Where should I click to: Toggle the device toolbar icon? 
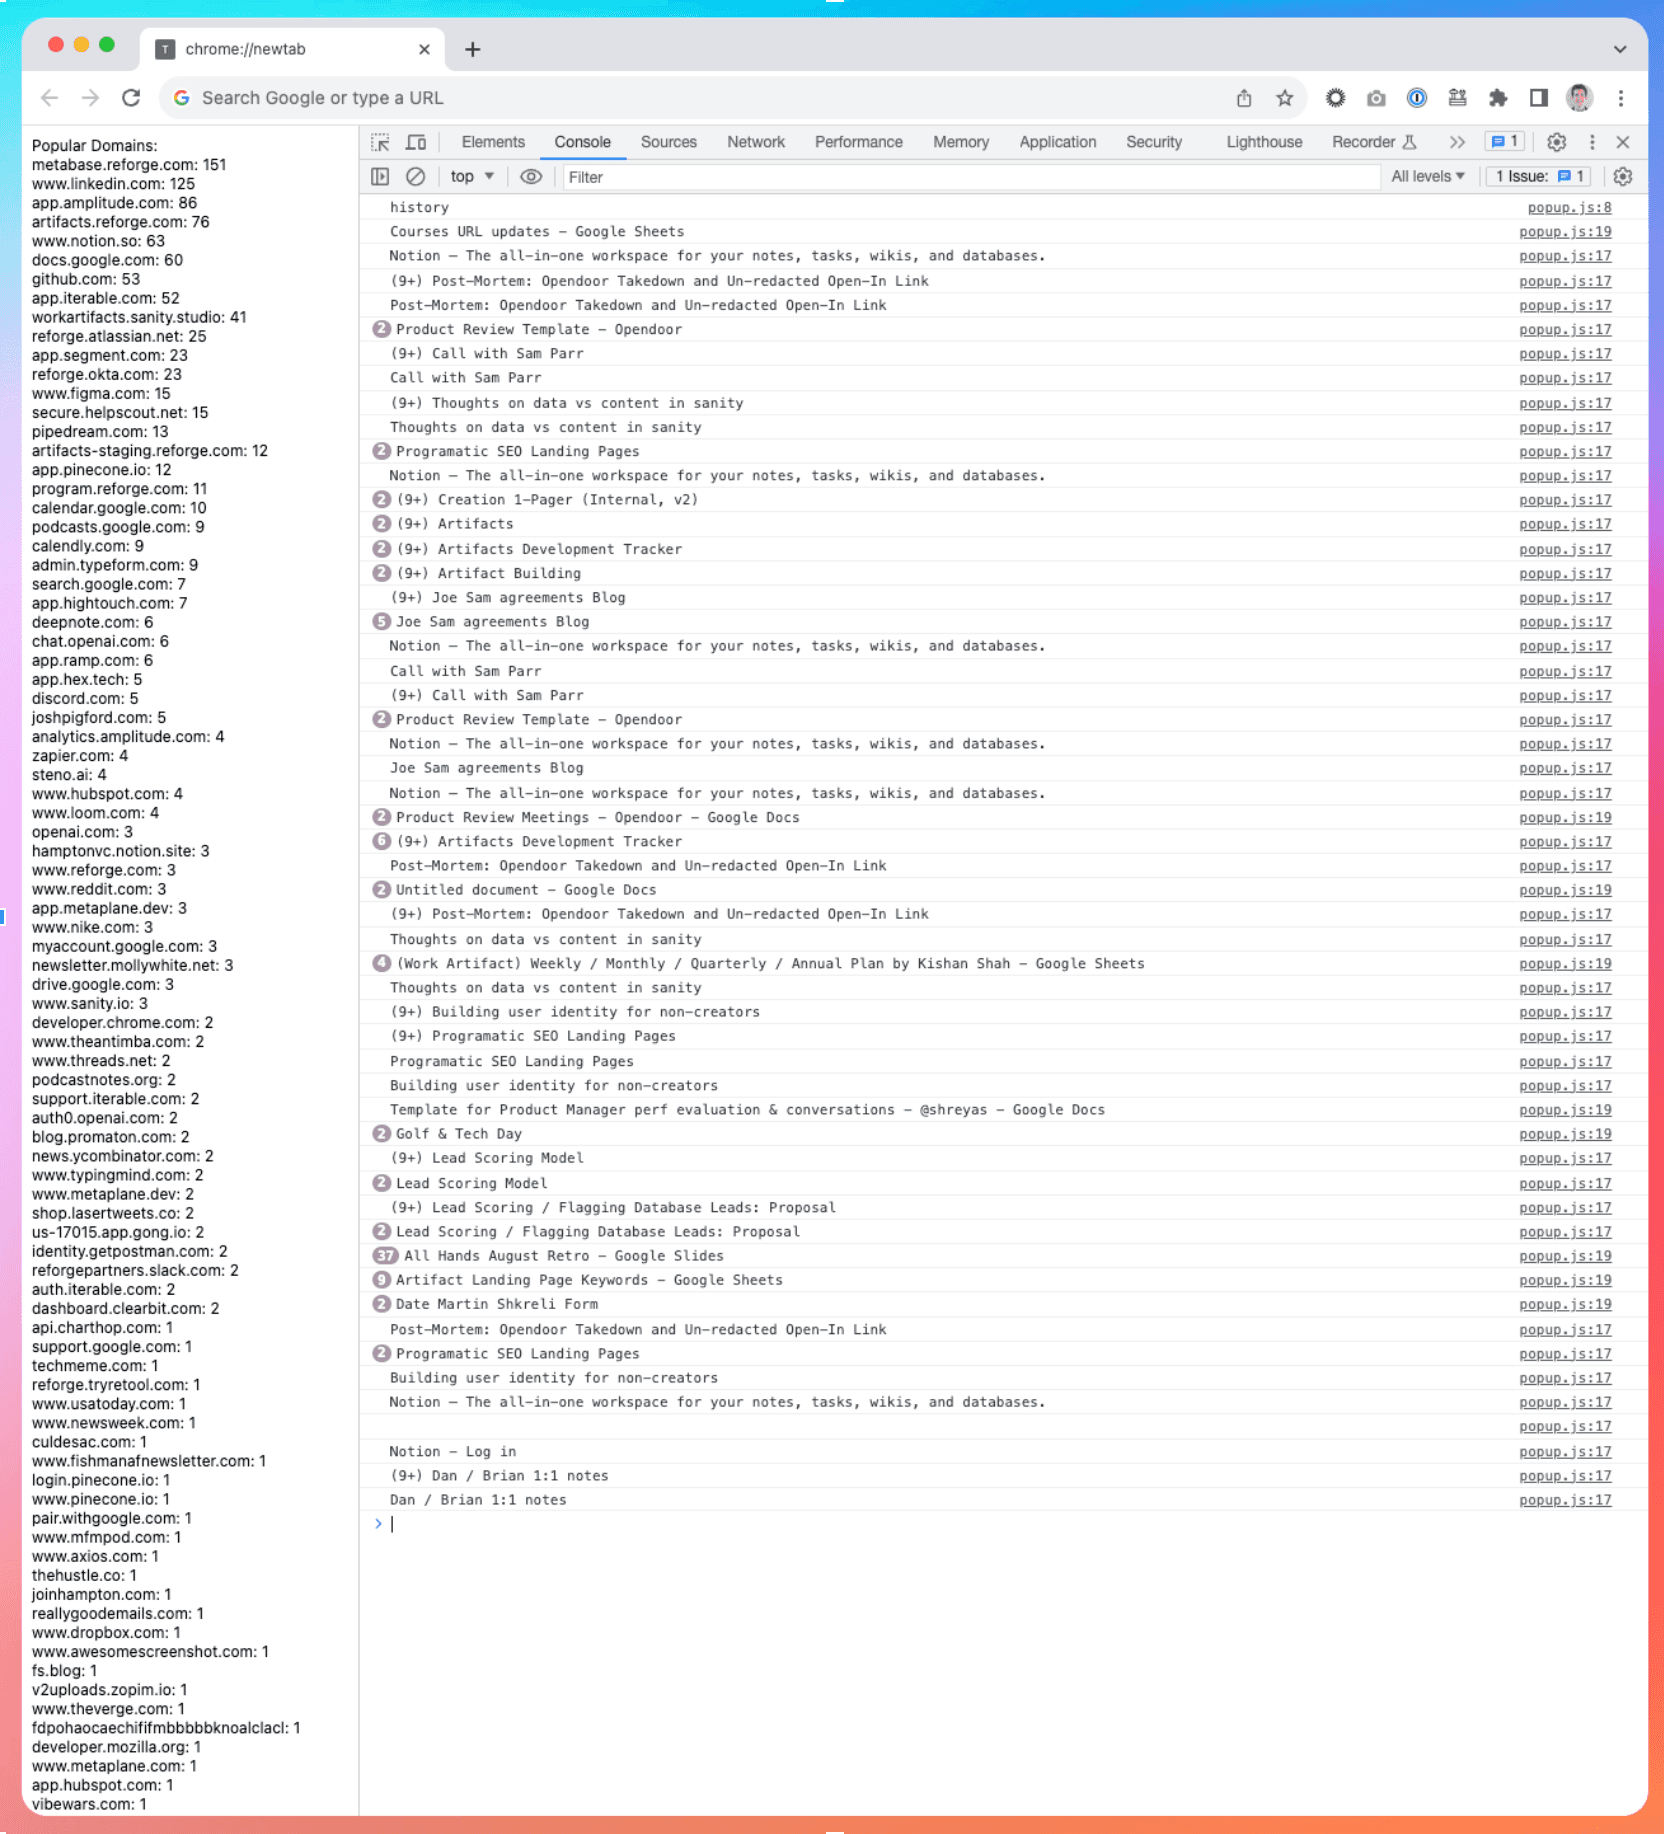coord(416,142)
